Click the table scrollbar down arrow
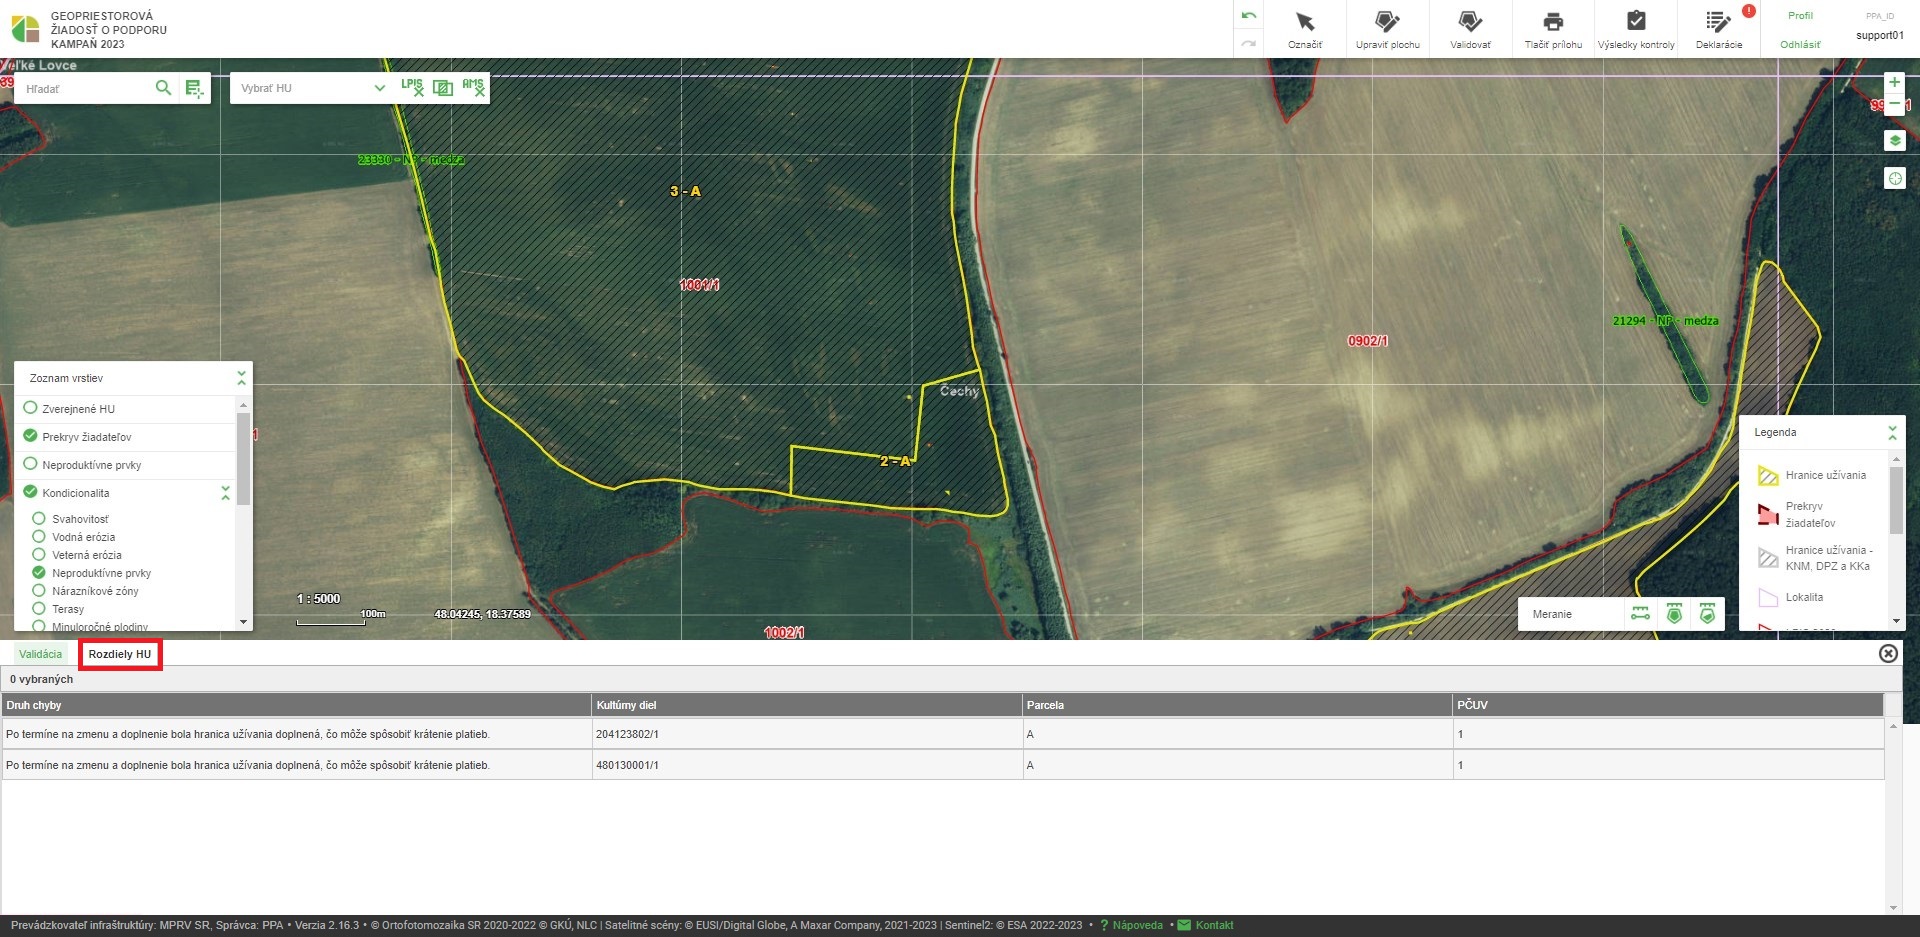This screenshot has height=937, width=1920. (x=1893, y=907)
